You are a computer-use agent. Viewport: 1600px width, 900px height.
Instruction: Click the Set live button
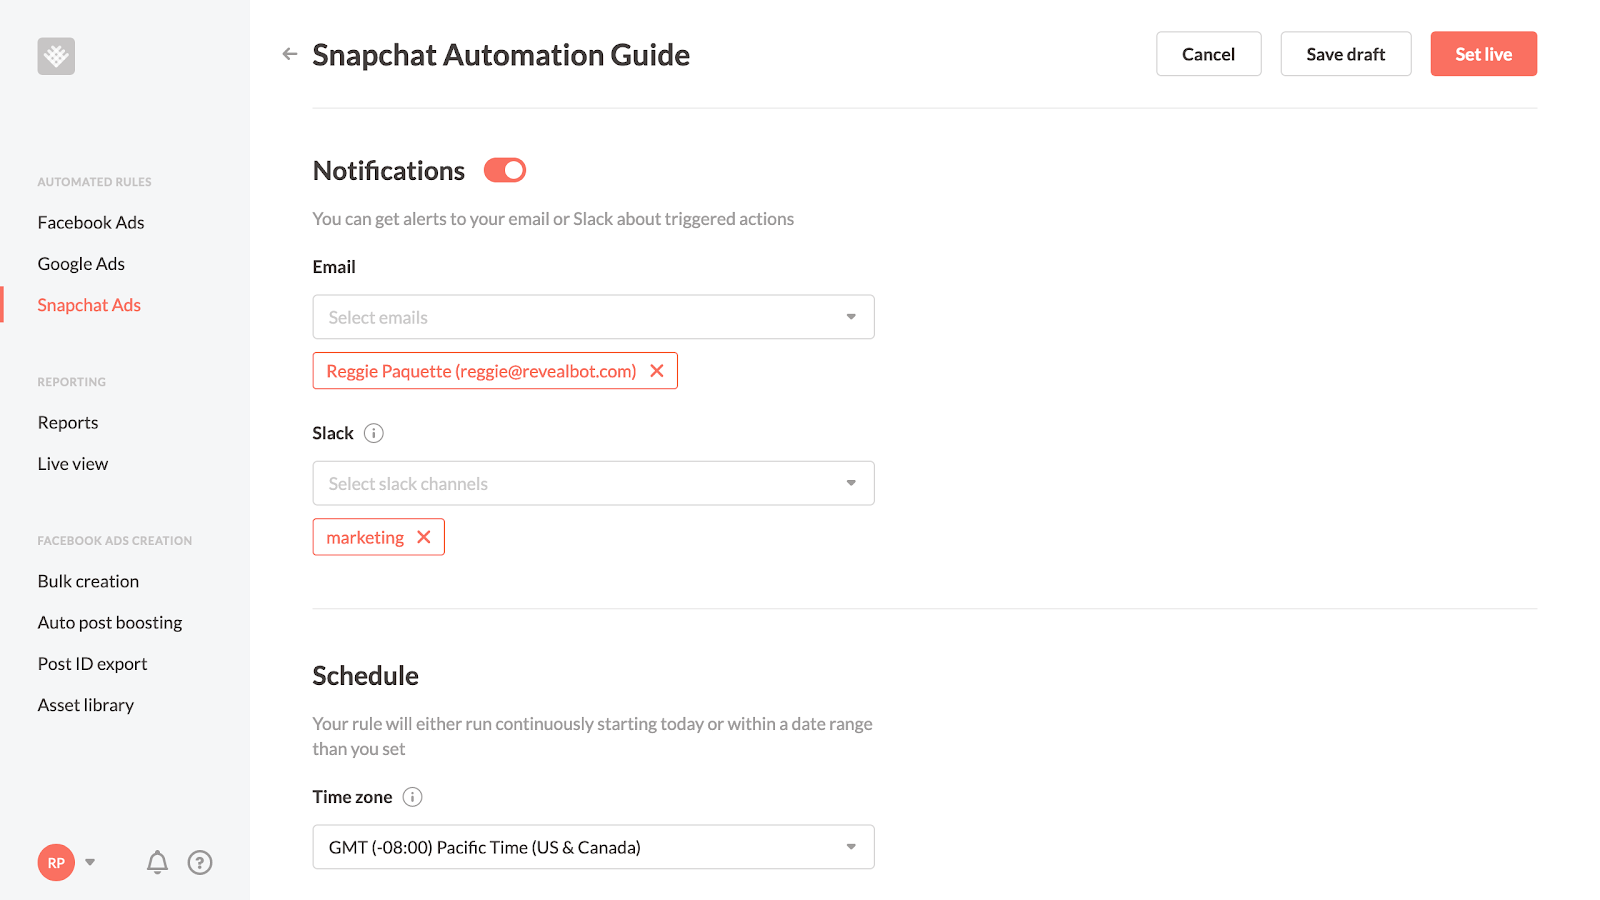click(x=1483, y=54)
